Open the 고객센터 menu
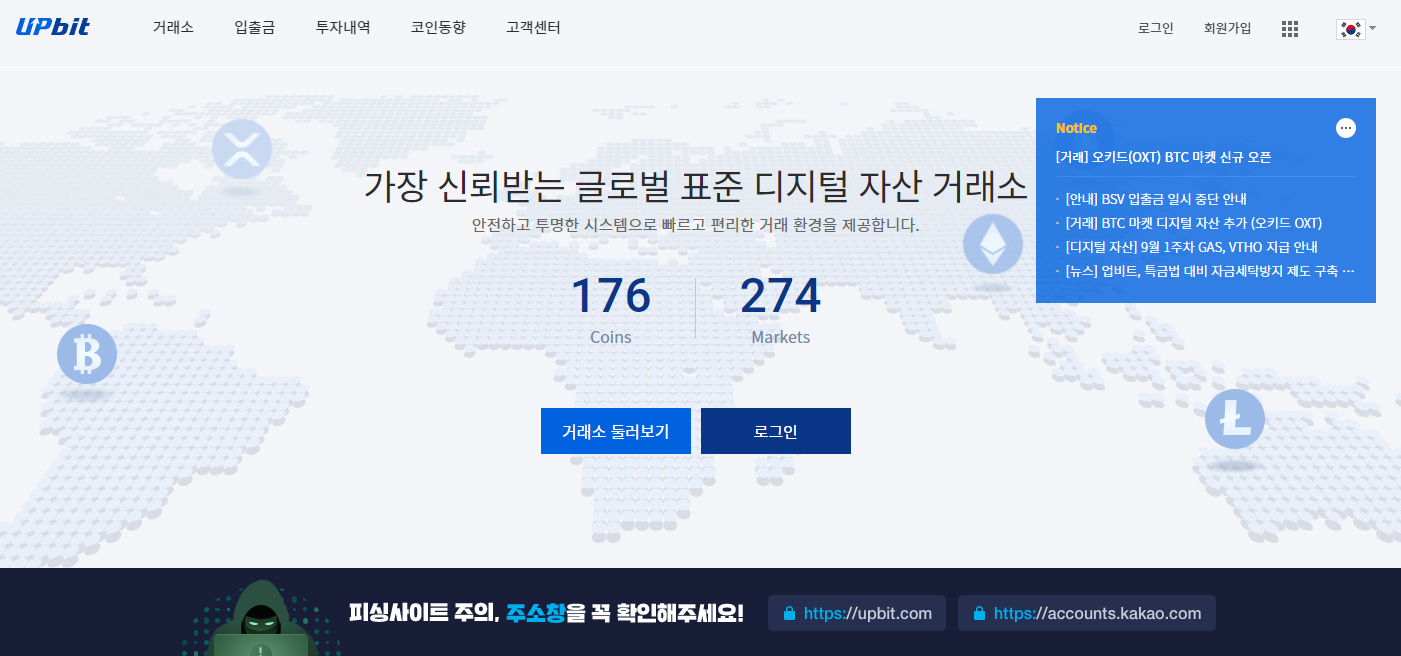Image resolution: width=1401 pixels, height=656 pixels. point(533,28)
